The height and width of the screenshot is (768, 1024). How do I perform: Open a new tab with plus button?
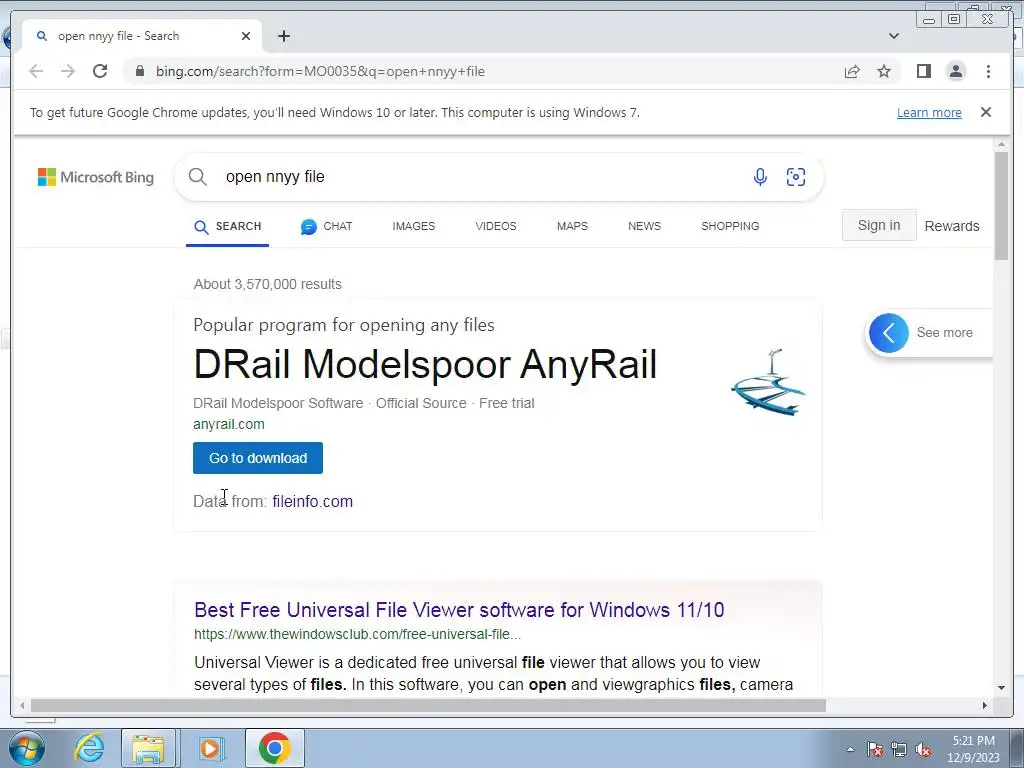(x=283, y=36)
